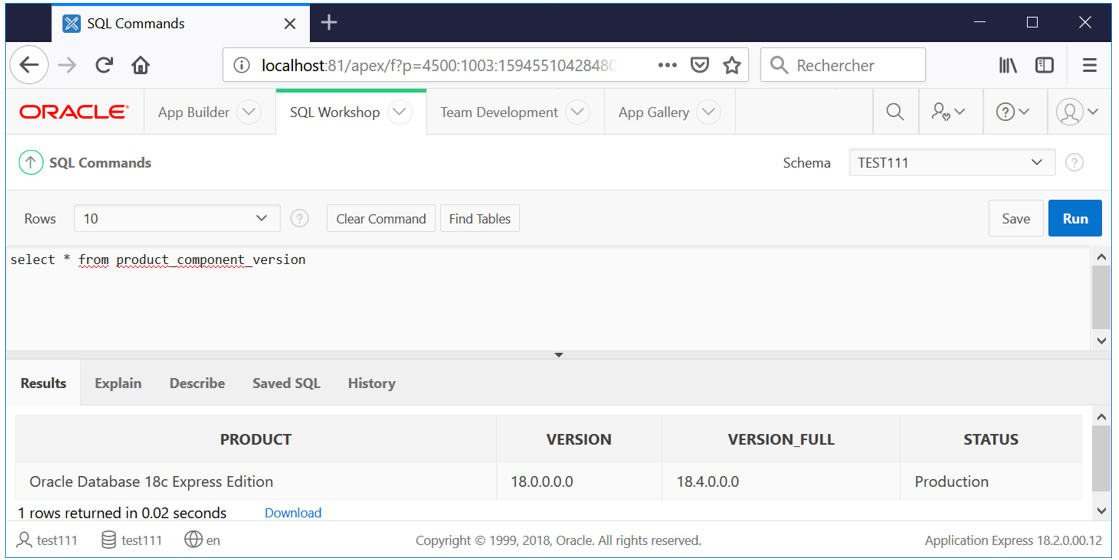Viewport: 1119px width, 560px height.
Task: Open the administration user-key menu
Action: [x=948, y=112]
